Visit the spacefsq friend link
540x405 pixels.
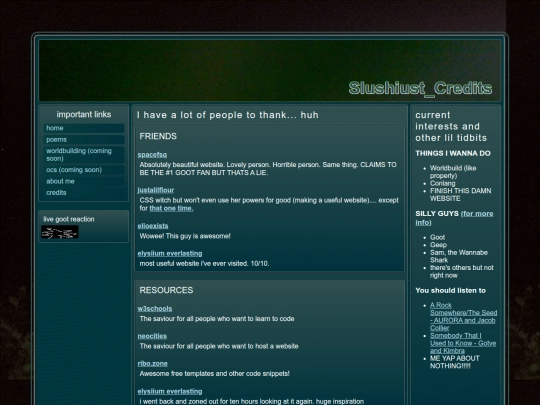pos(152,155)
